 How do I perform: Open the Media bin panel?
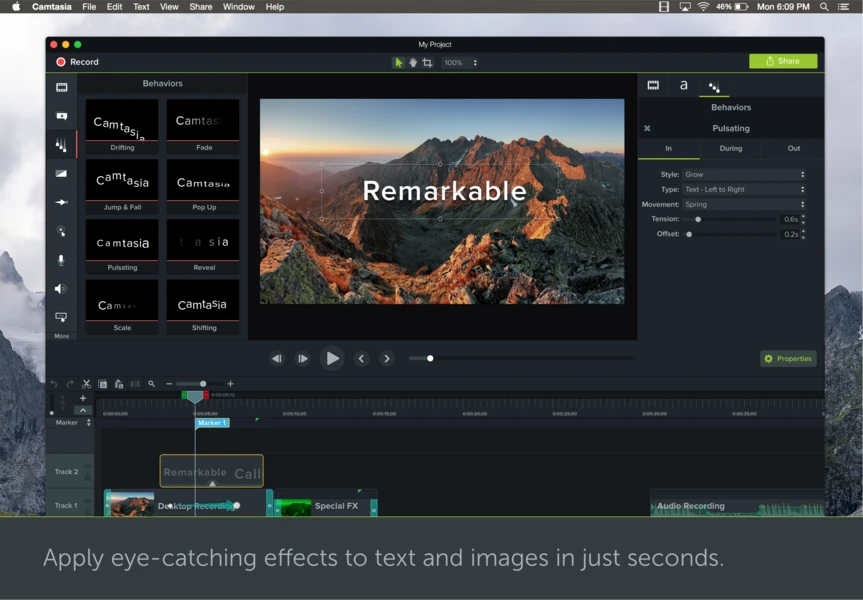[x=60, y=86]
